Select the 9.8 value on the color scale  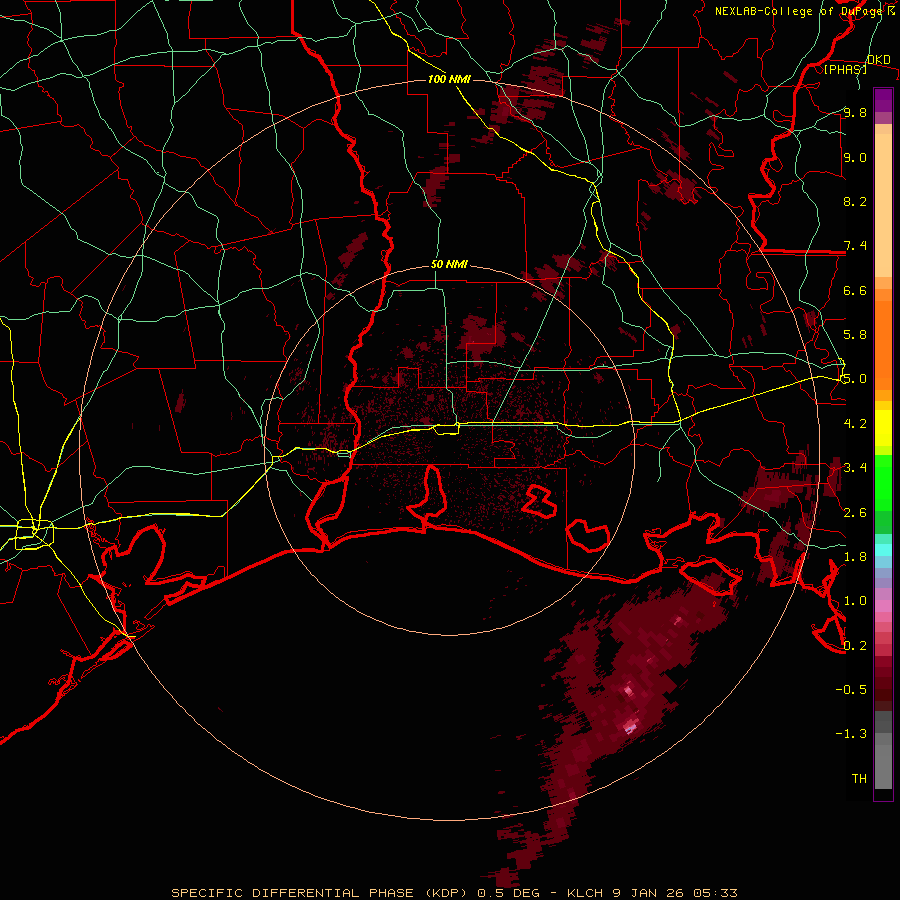(855, 112)
